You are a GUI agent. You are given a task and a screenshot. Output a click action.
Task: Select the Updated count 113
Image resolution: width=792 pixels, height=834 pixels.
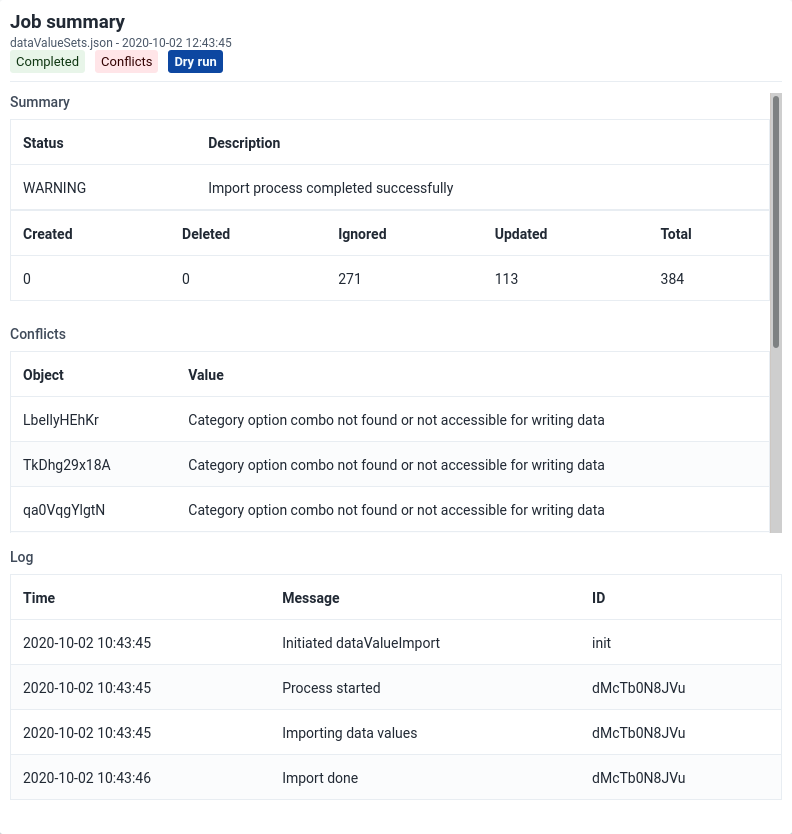[506, 279]
